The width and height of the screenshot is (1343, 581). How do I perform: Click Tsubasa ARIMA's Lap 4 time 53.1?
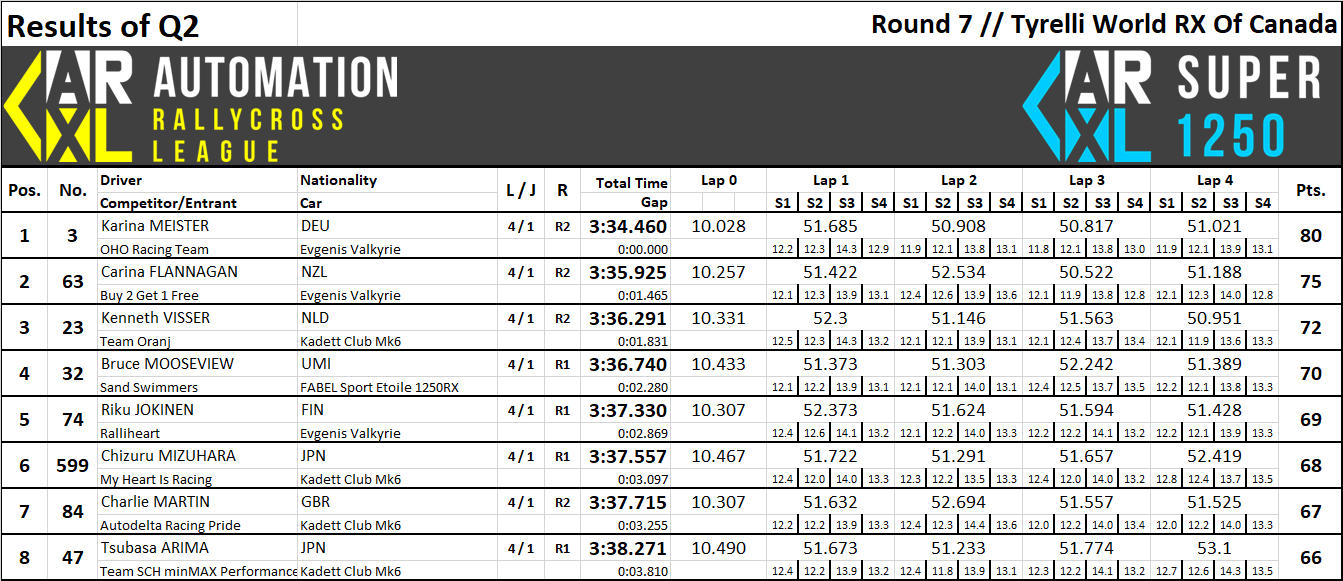pyautogui.click(x=1214, y=548)
